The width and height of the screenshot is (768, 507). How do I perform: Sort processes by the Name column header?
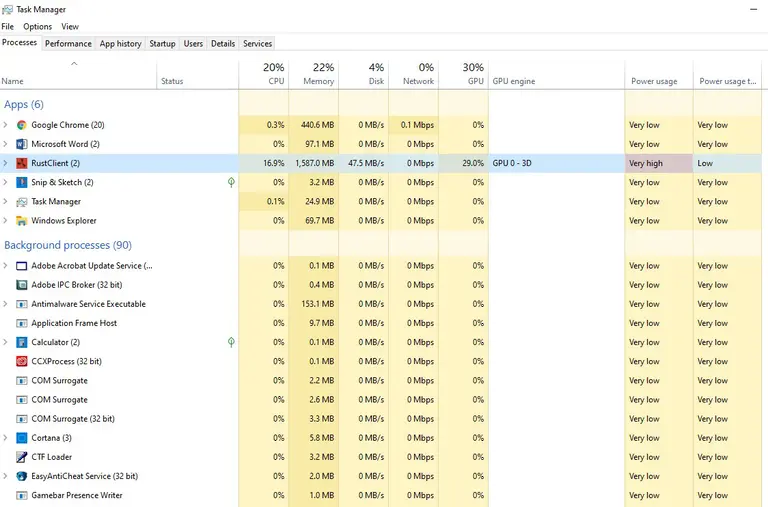click(x=78, y=74)
